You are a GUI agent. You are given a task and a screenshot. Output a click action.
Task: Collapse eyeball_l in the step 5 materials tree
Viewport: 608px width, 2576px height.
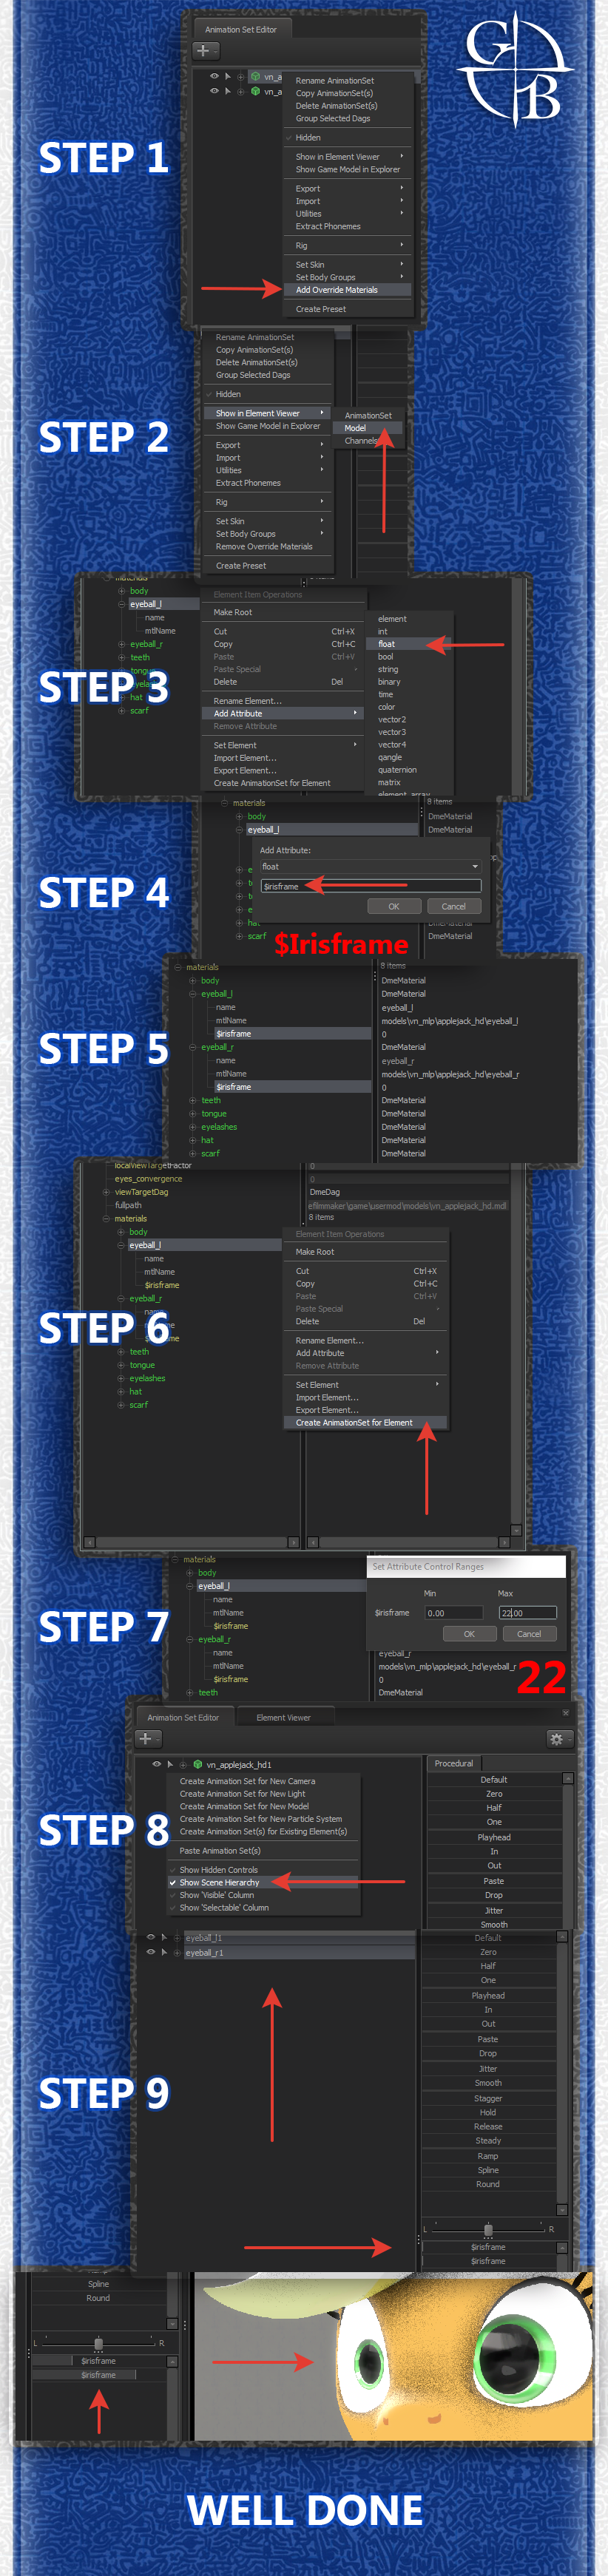click(192, 994)
